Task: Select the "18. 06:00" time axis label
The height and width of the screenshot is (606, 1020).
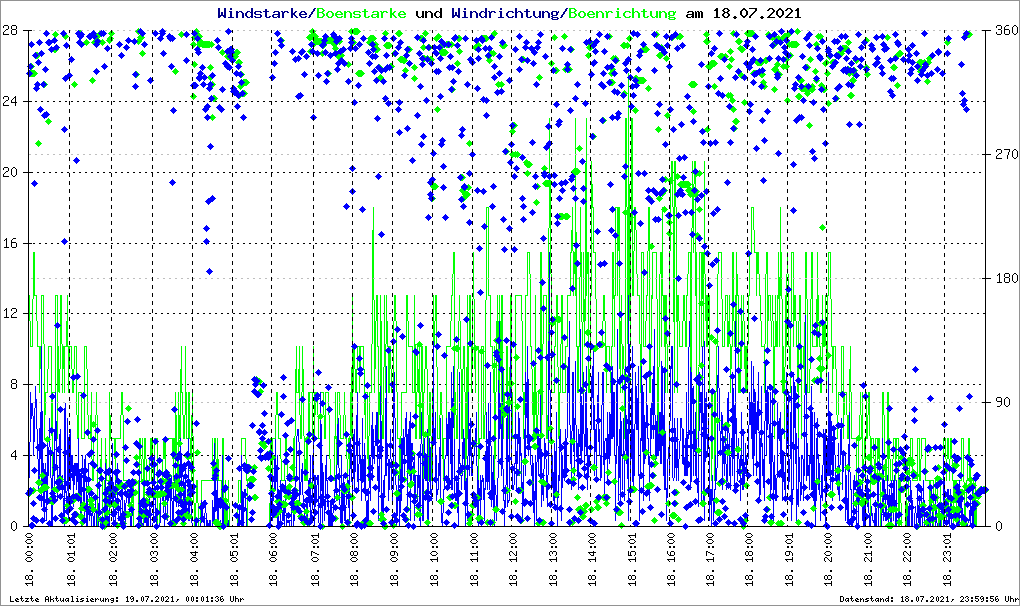Action: point(273,559)
